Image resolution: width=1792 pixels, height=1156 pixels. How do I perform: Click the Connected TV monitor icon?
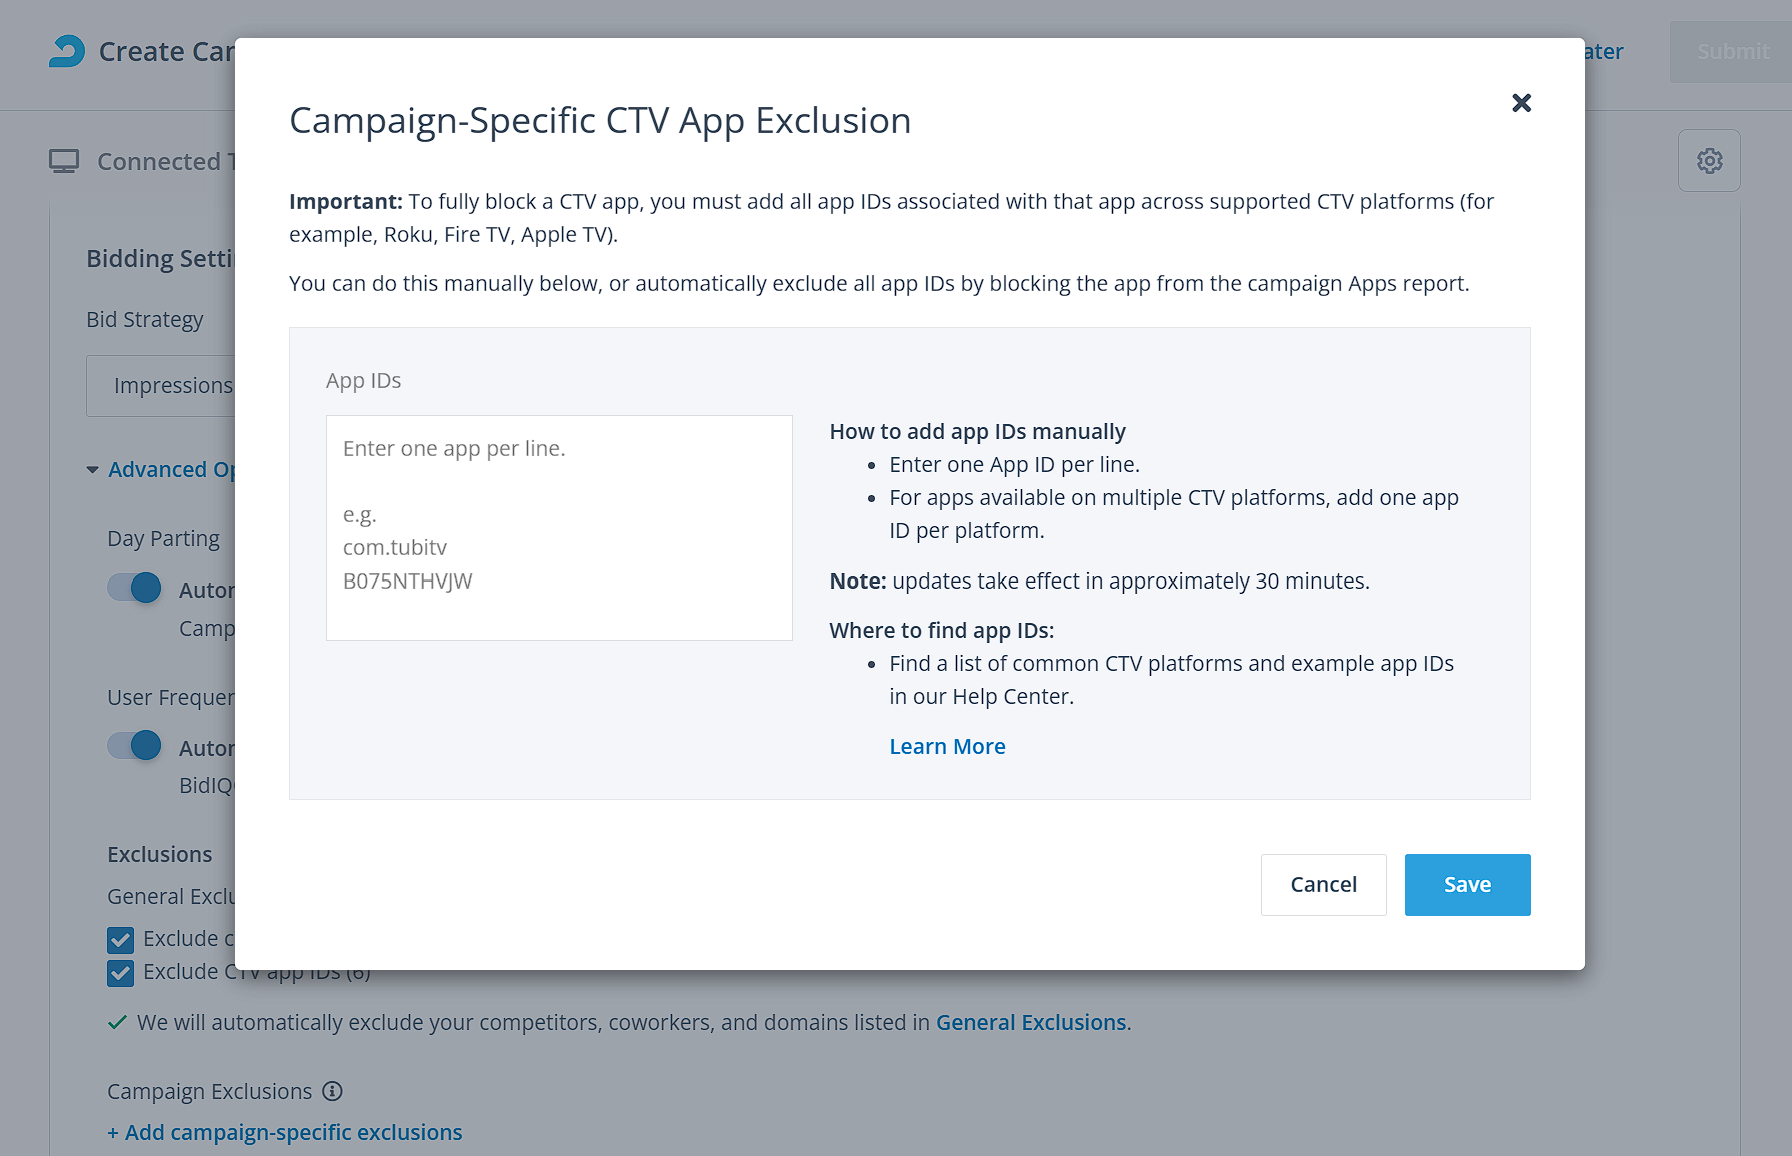[64, 161]
